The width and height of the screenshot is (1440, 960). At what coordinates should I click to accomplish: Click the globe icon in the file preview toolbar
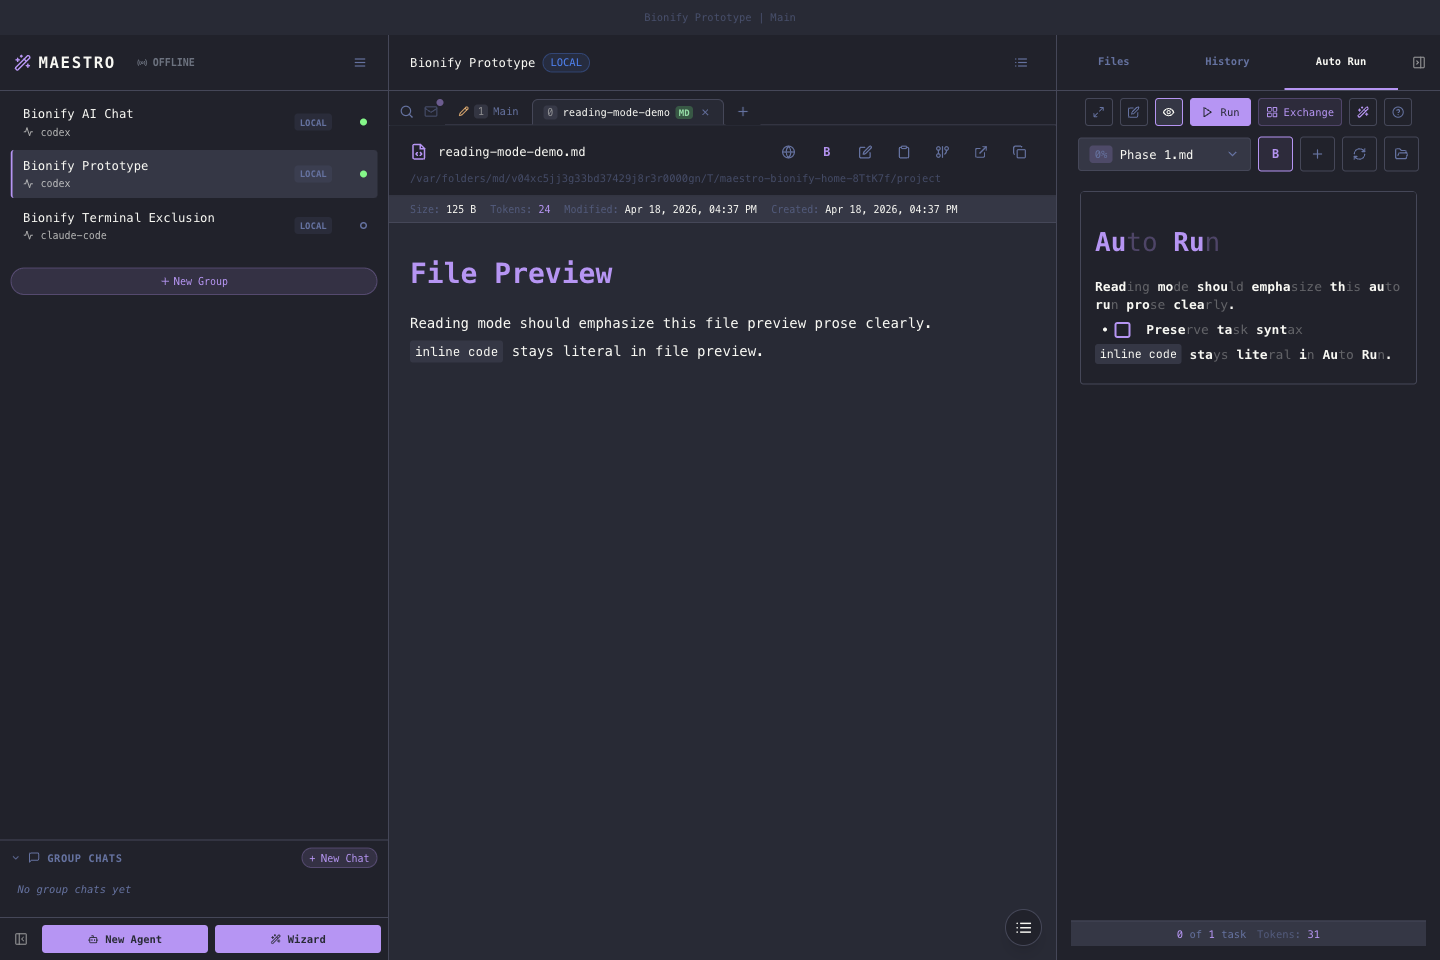coord(788,152)
